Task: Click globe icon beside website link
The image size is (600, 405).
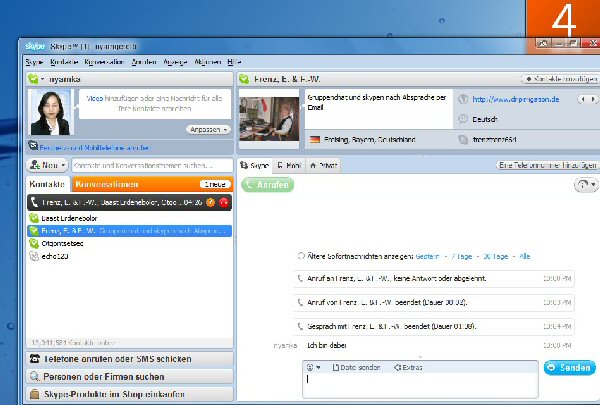Action: coord(463,99)
